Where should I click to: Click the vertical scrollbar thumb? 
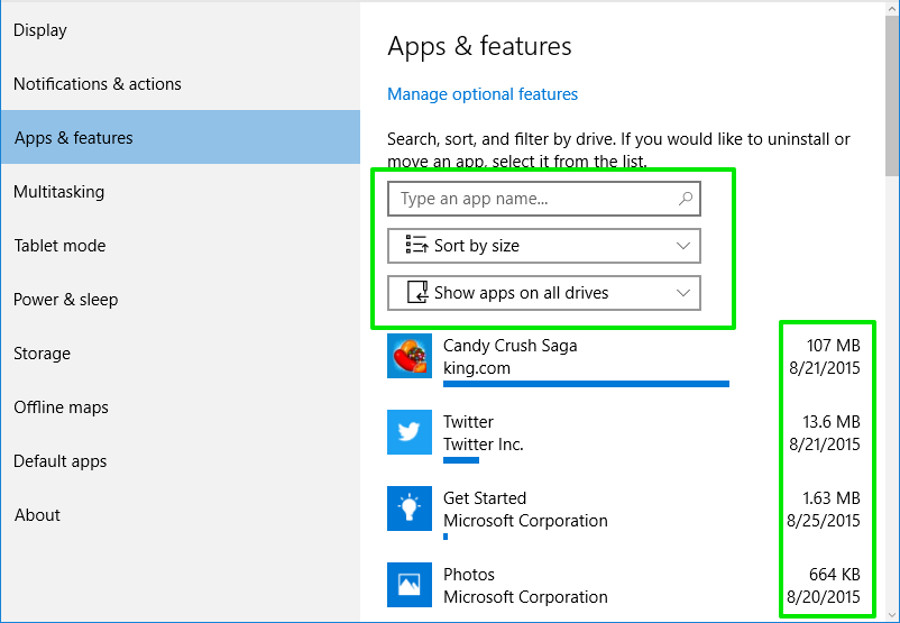892,95
